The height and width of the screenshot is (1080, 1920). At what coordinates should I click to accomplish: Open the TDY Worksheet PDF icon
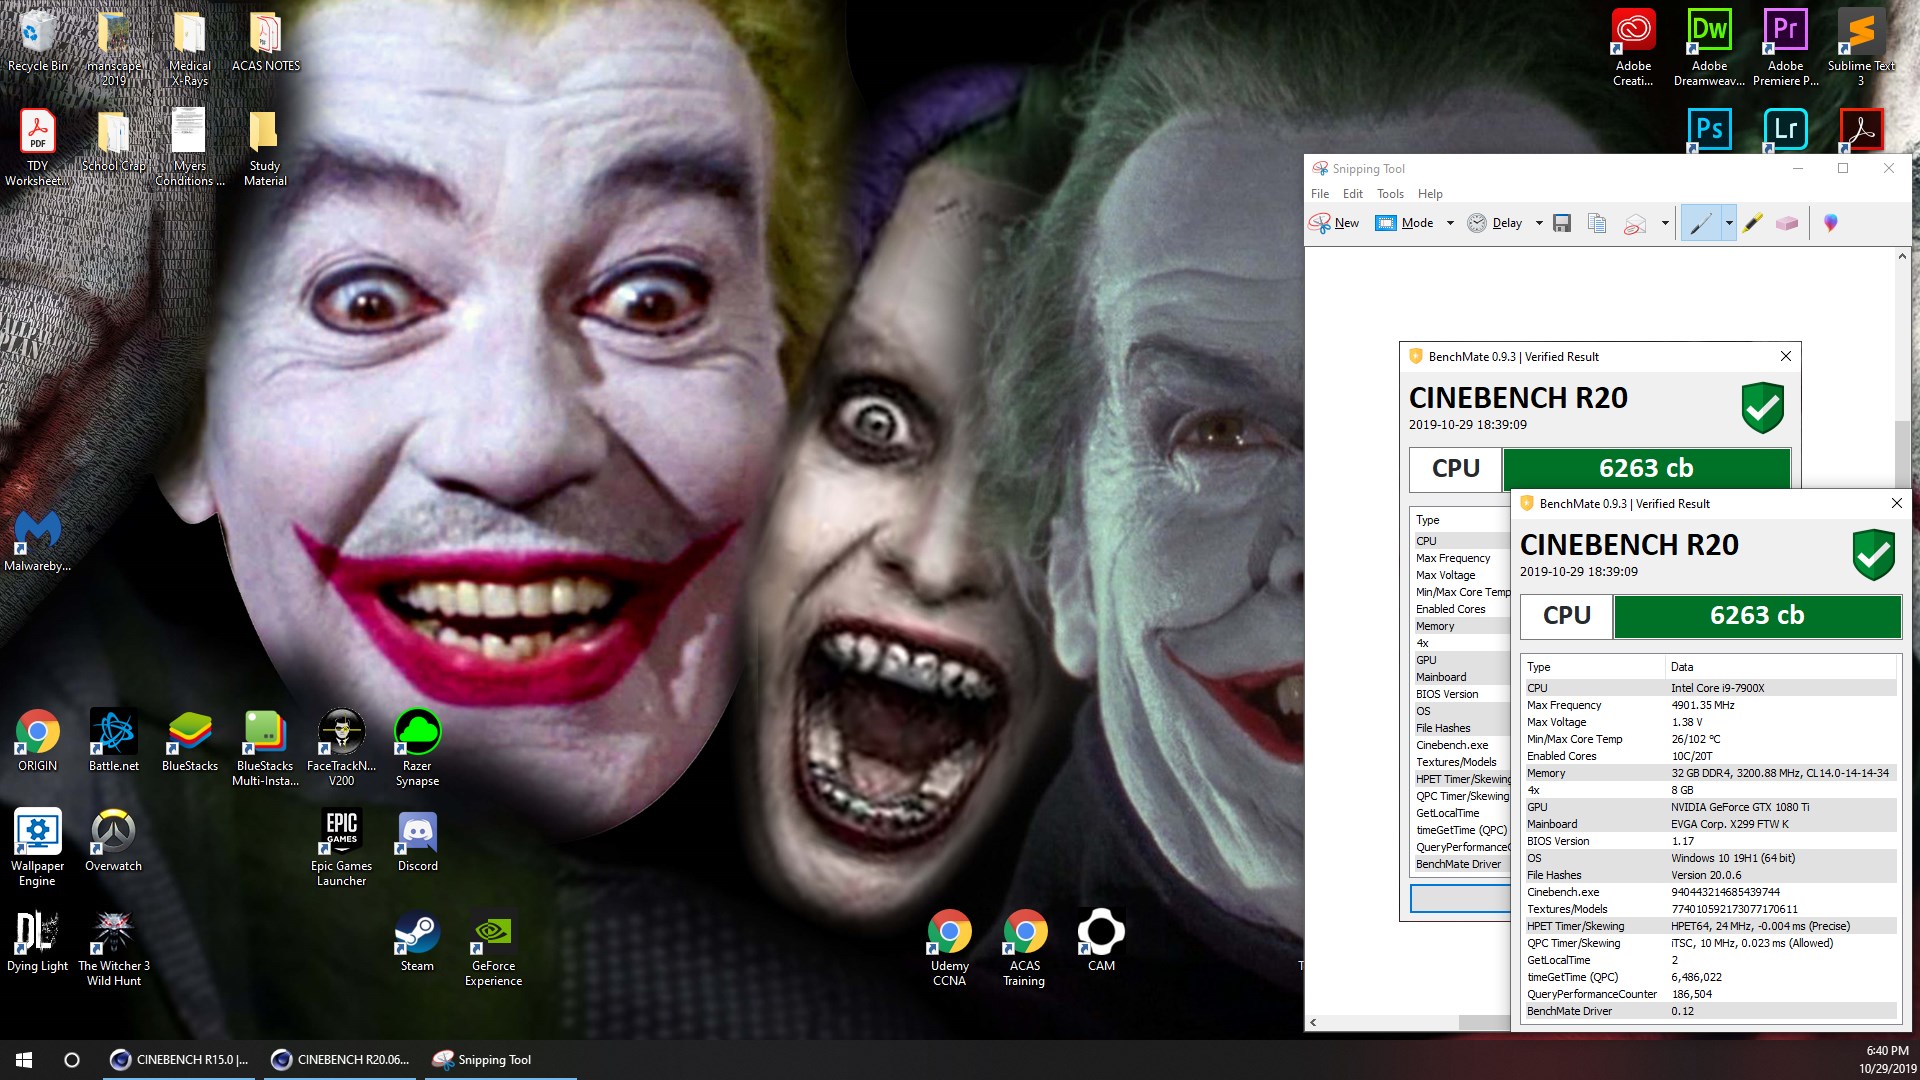point(38,148)
